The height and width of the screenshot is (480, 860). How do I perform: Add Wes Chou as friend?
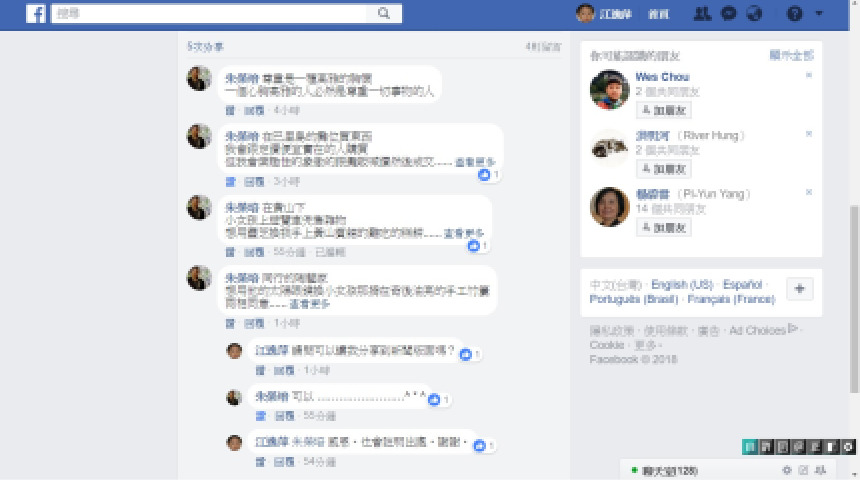[x=664, y=110]
